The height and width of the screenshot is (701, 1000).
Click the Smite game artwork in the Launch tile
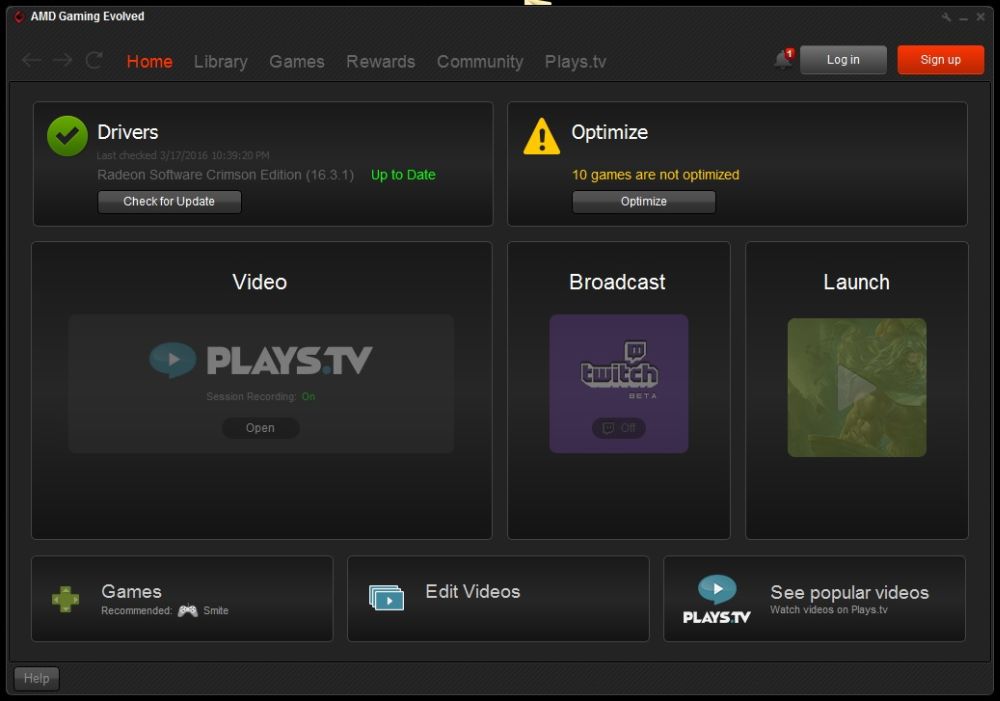[x=857, y=387]
